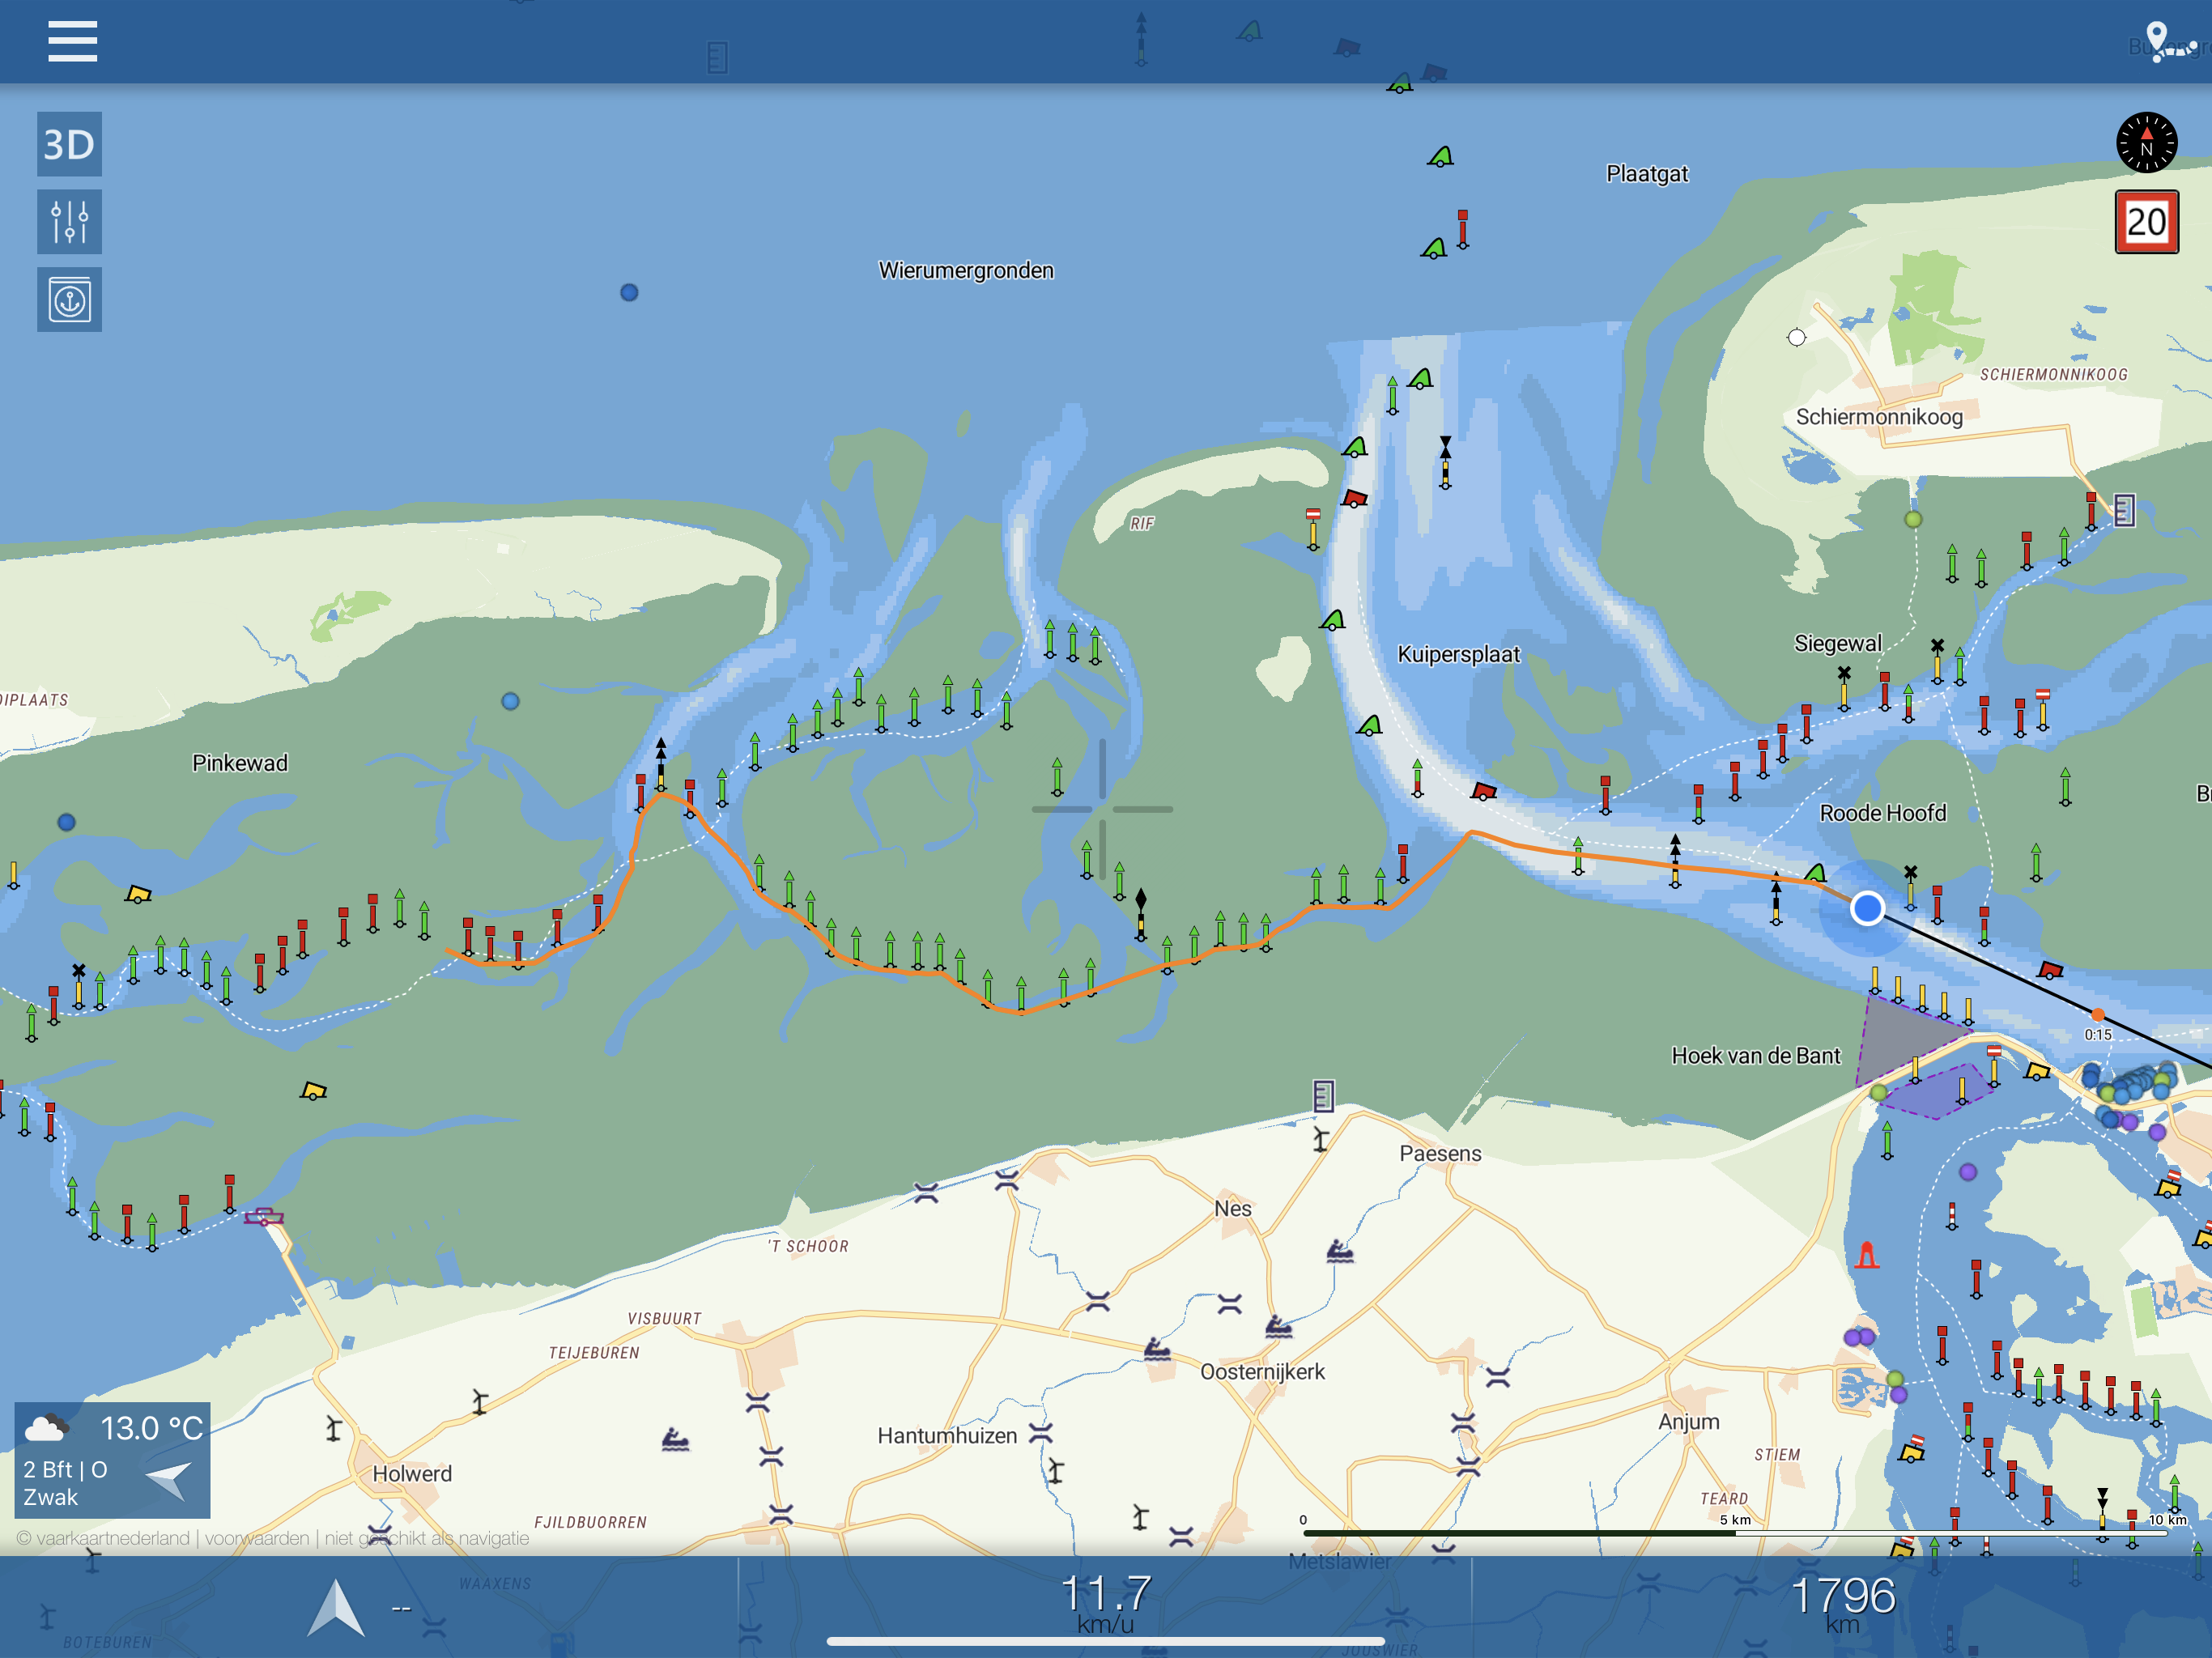Screen dimensions: 2212x1658
Task: Tap the speed limit 20 sign
Action: 2146,222
